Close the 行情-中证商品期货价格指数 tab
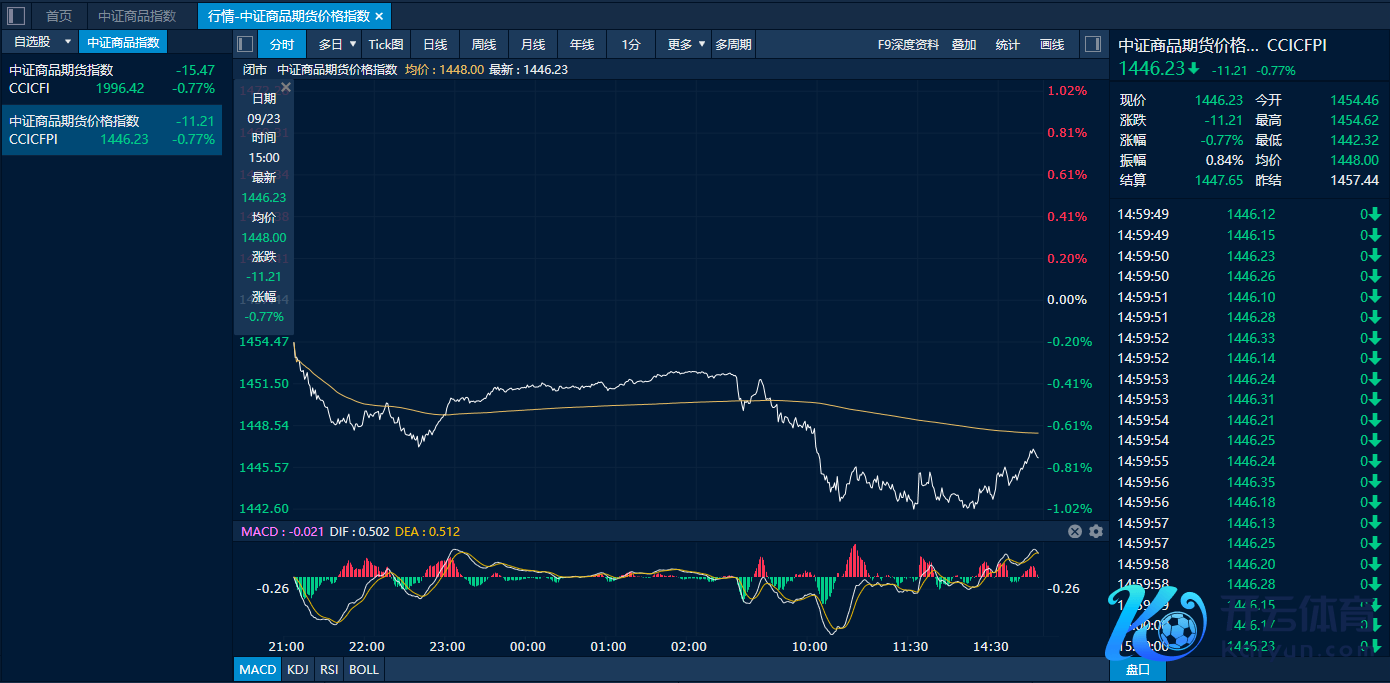The height and width of the screenshot is (683, 1390). click(379, 16)
